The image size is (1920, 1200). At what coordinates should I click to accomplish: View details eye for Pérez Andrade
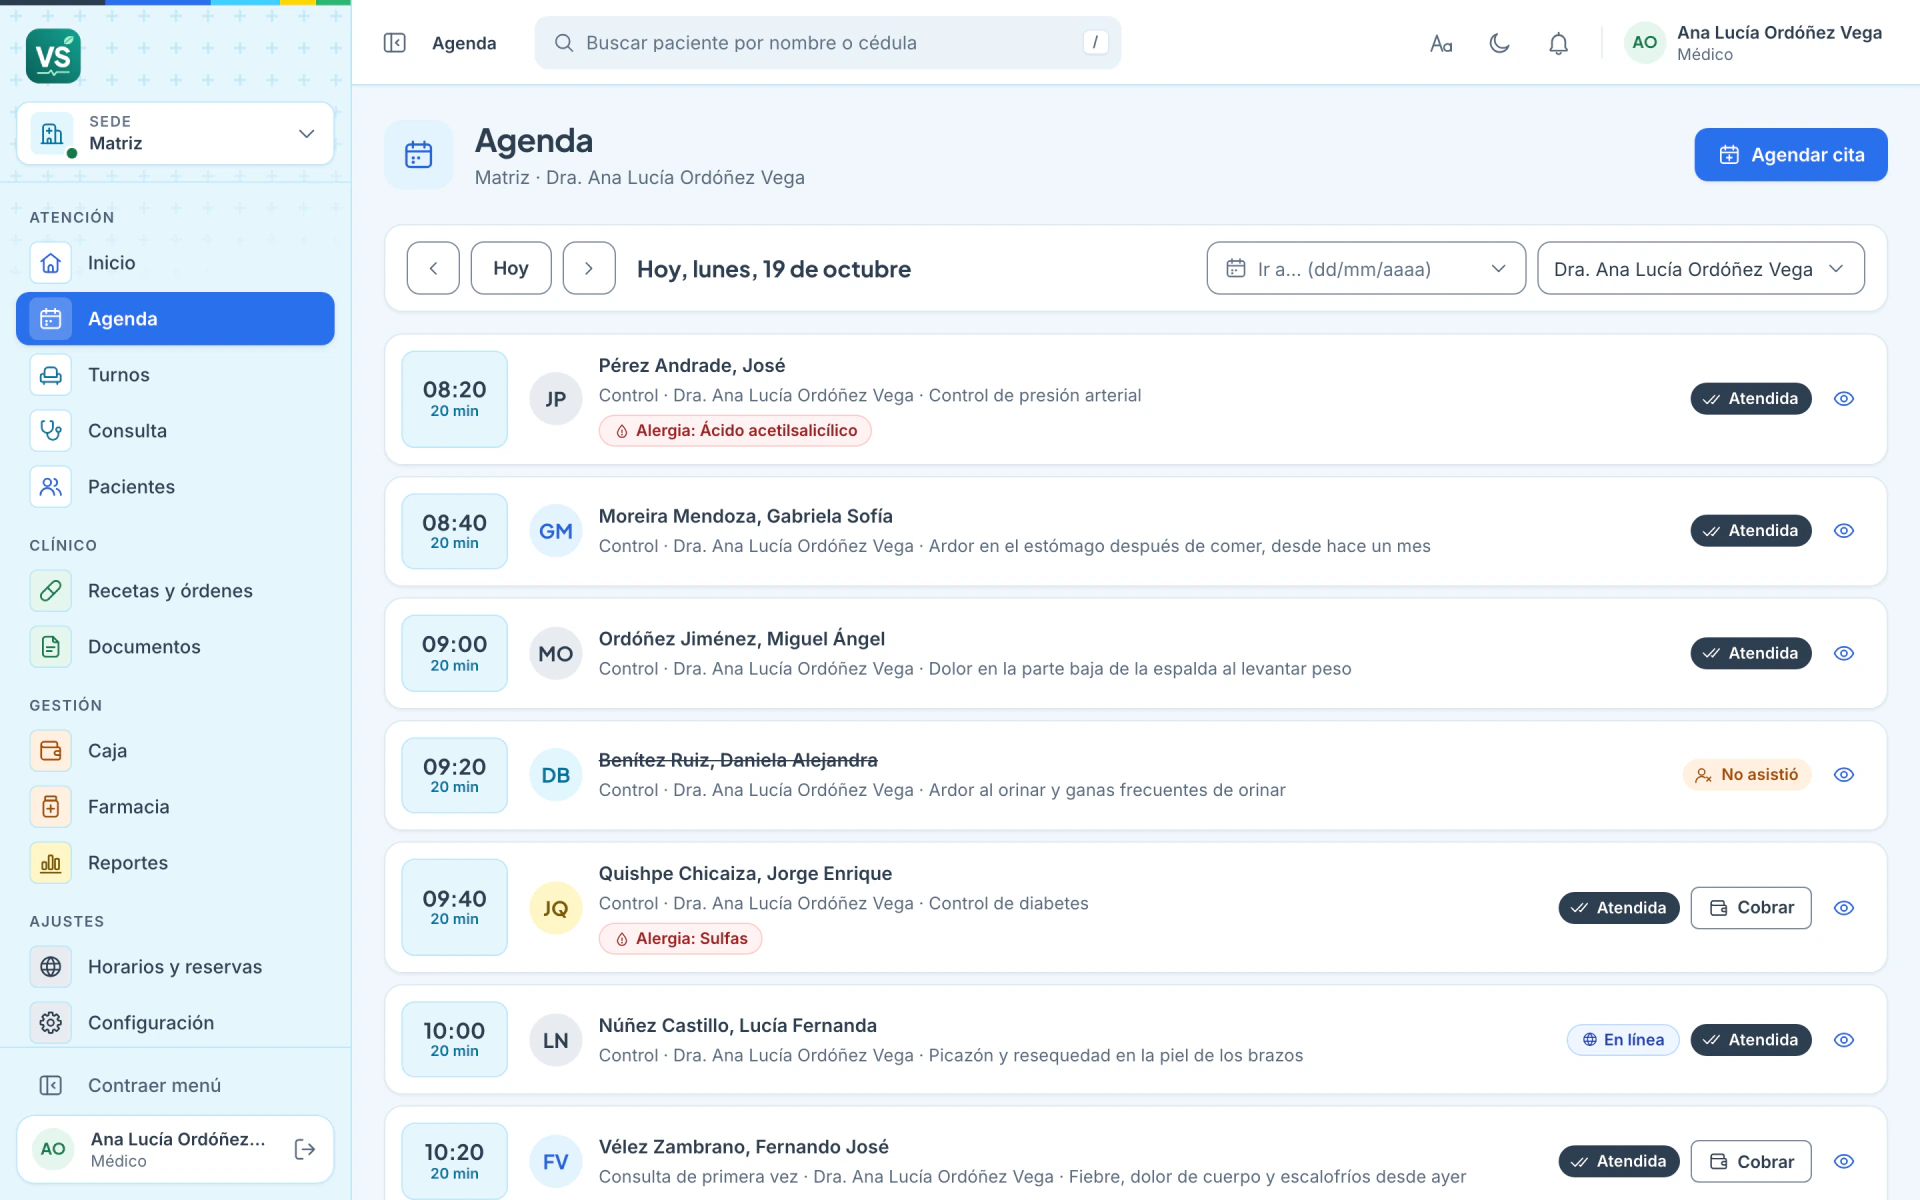1844,399
